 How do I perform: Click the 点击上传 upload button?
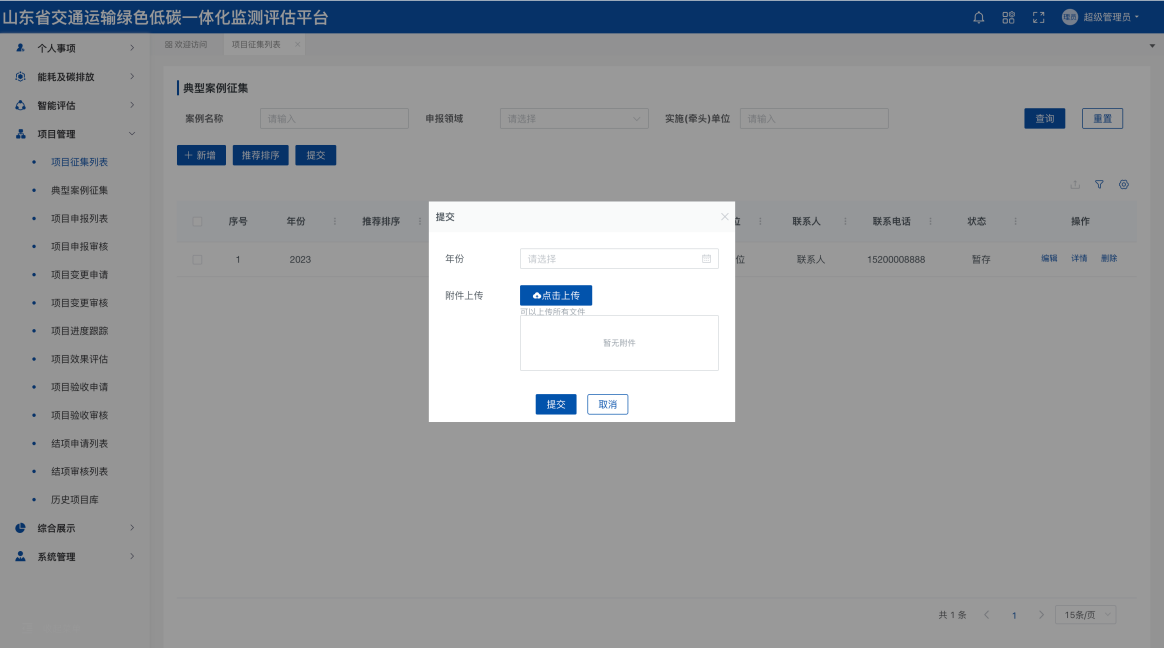click(x=556, y=296)
